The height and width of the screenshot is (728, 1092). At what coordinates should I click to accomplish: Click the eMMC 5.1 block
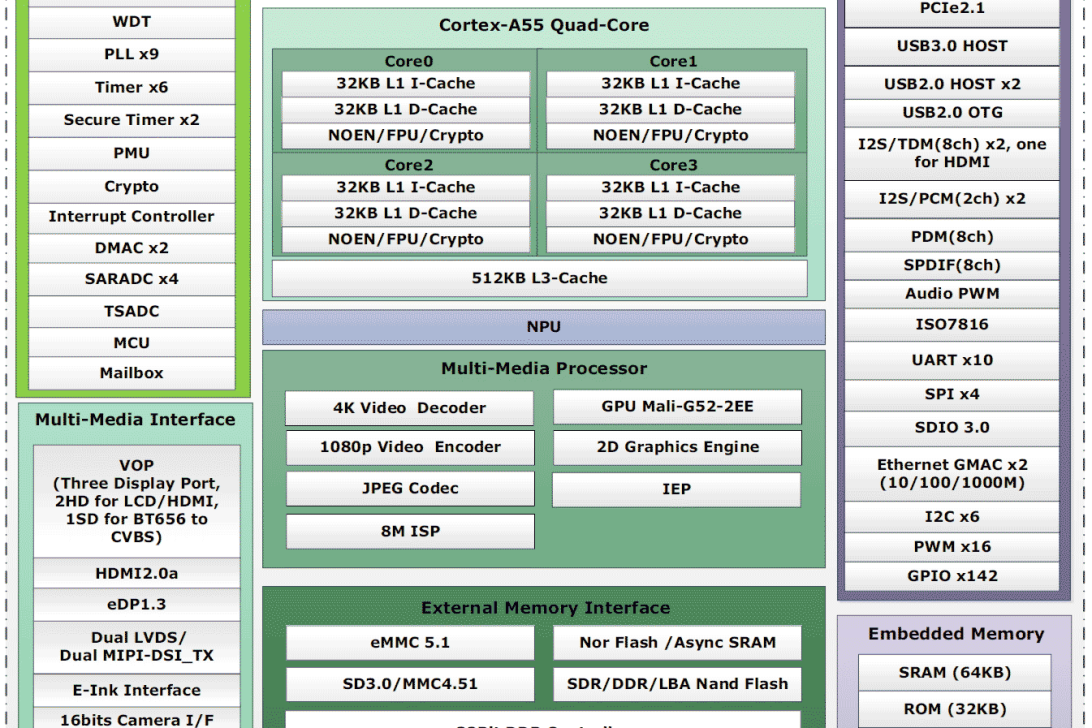(409, 643)
